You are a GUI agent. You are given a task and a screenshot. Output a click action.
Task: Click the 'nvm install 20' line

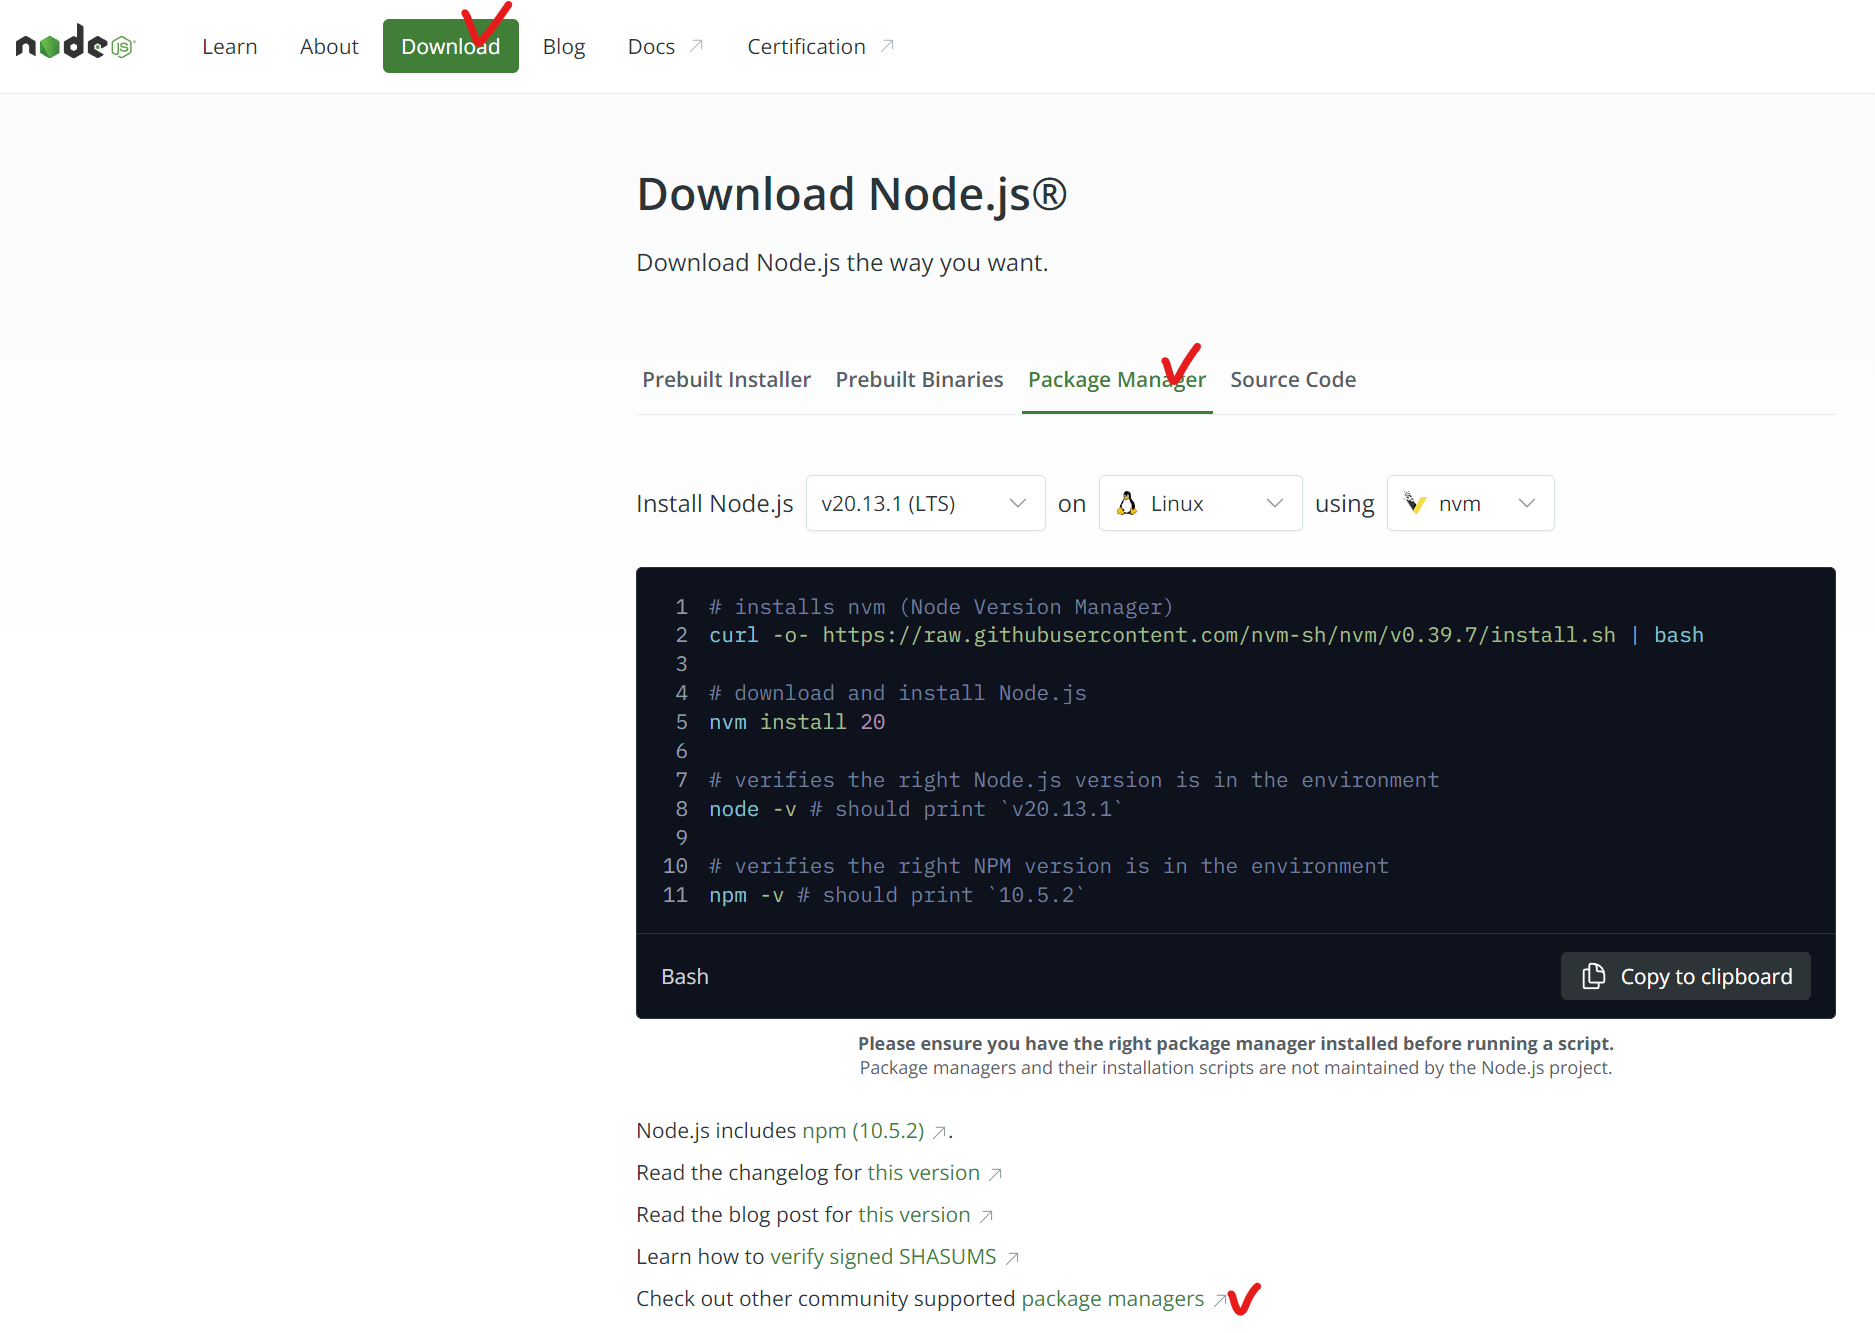pos(797,722)
